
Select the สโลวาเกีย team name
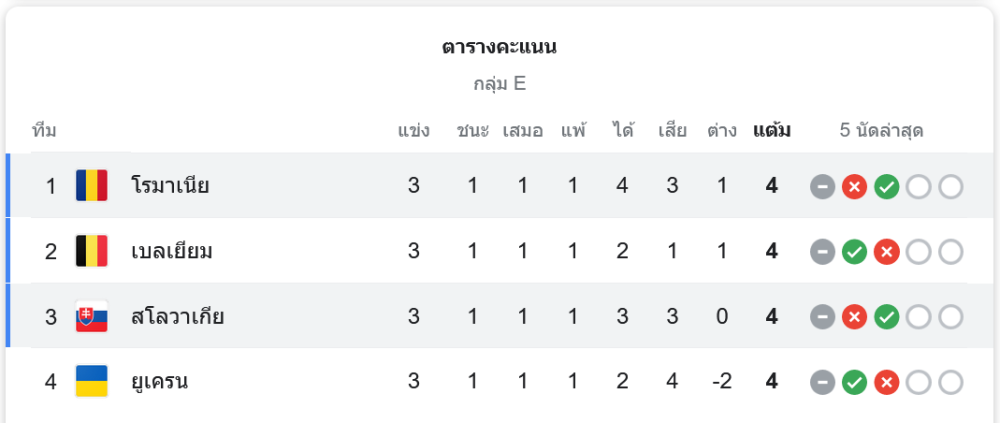coord(177,317)
